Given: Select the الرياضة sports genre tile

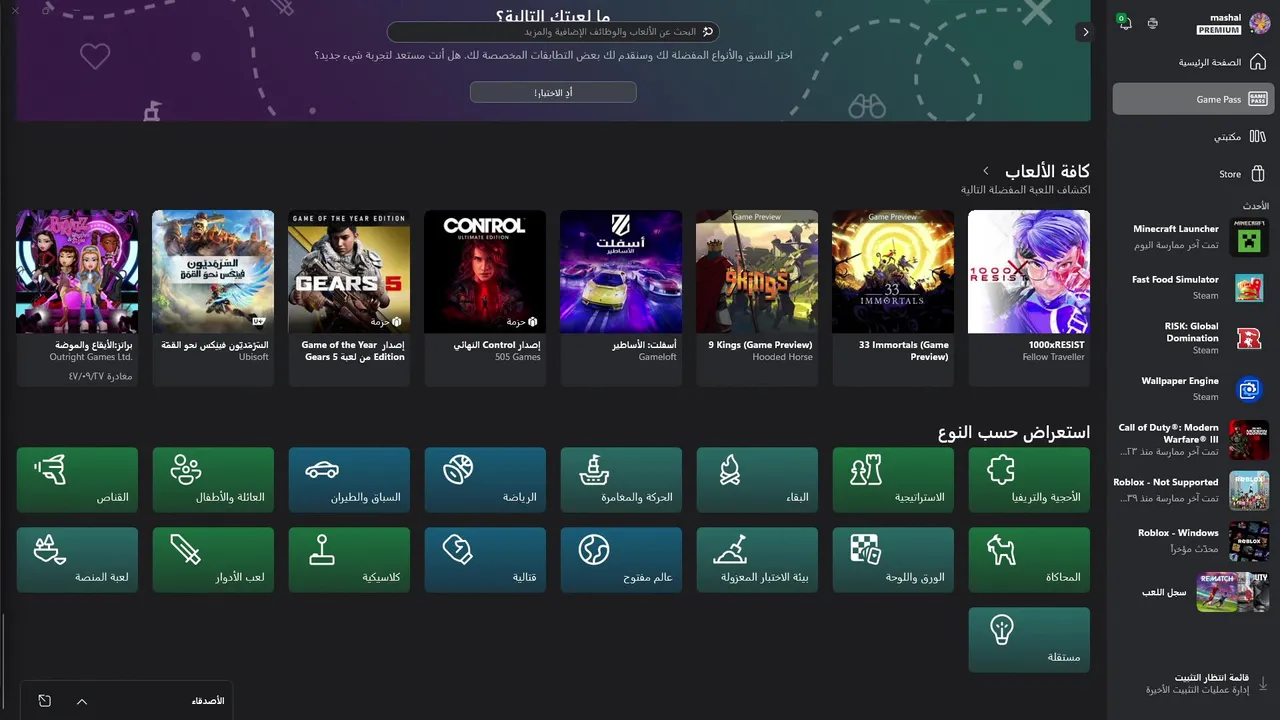Looking at the screenshot, I should pyautogui.click(x=485, y=480).
